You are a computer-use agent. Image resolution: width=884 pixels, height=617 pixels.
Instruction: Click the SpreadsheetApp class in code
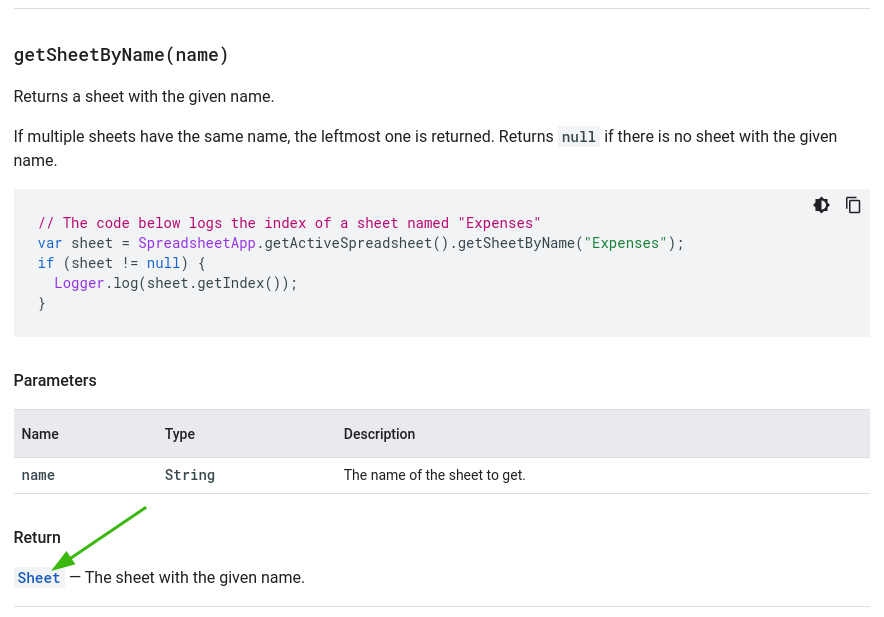point(197,243)
